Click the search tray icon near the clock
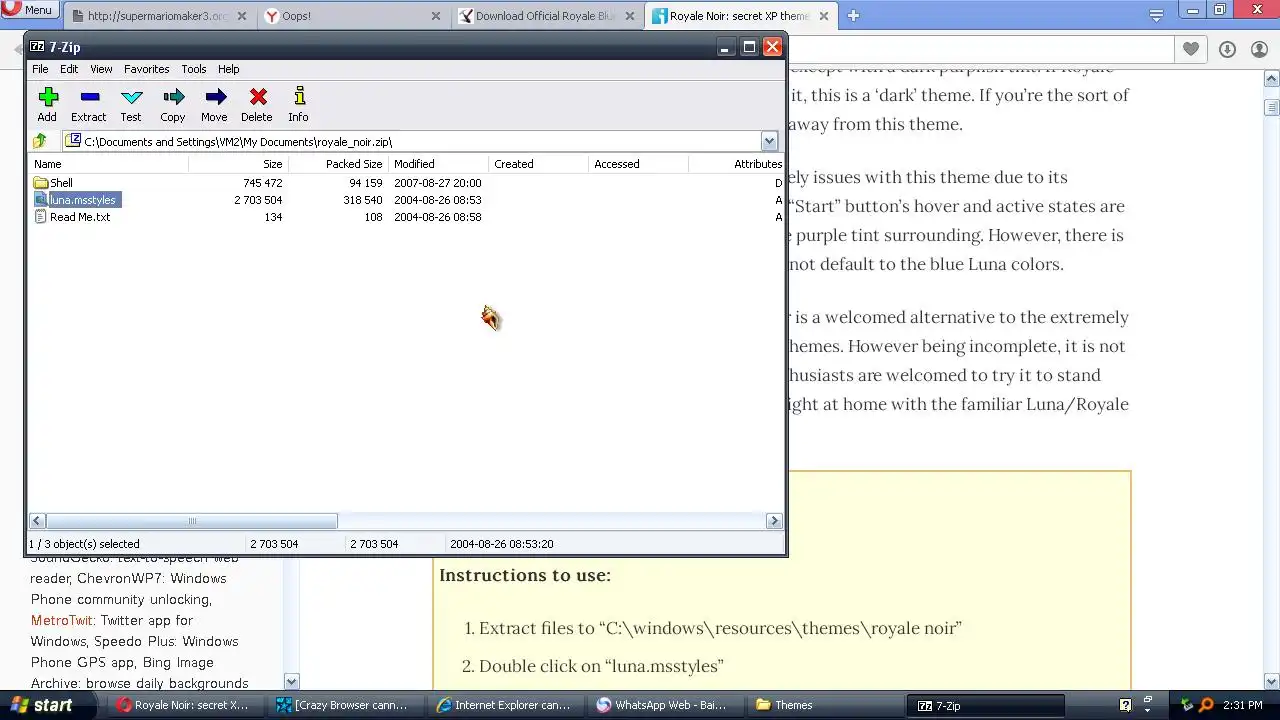1280x720 pixels. (1207, 705)
